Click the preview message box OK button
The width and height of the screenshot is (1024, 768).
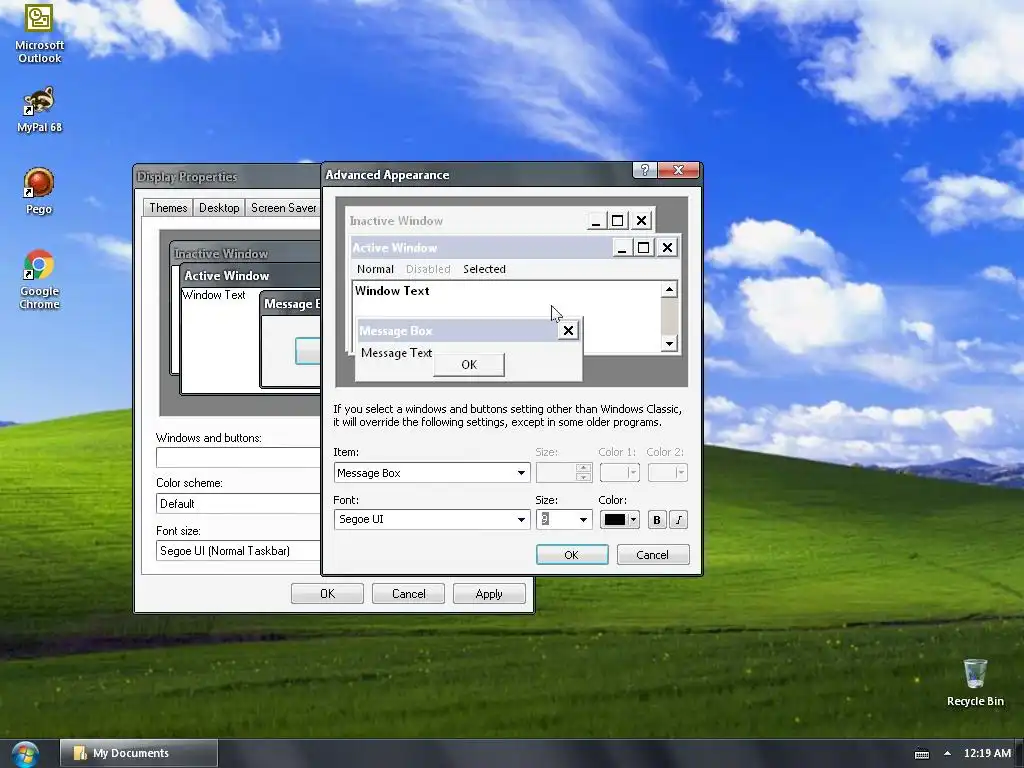click(469, 364)
